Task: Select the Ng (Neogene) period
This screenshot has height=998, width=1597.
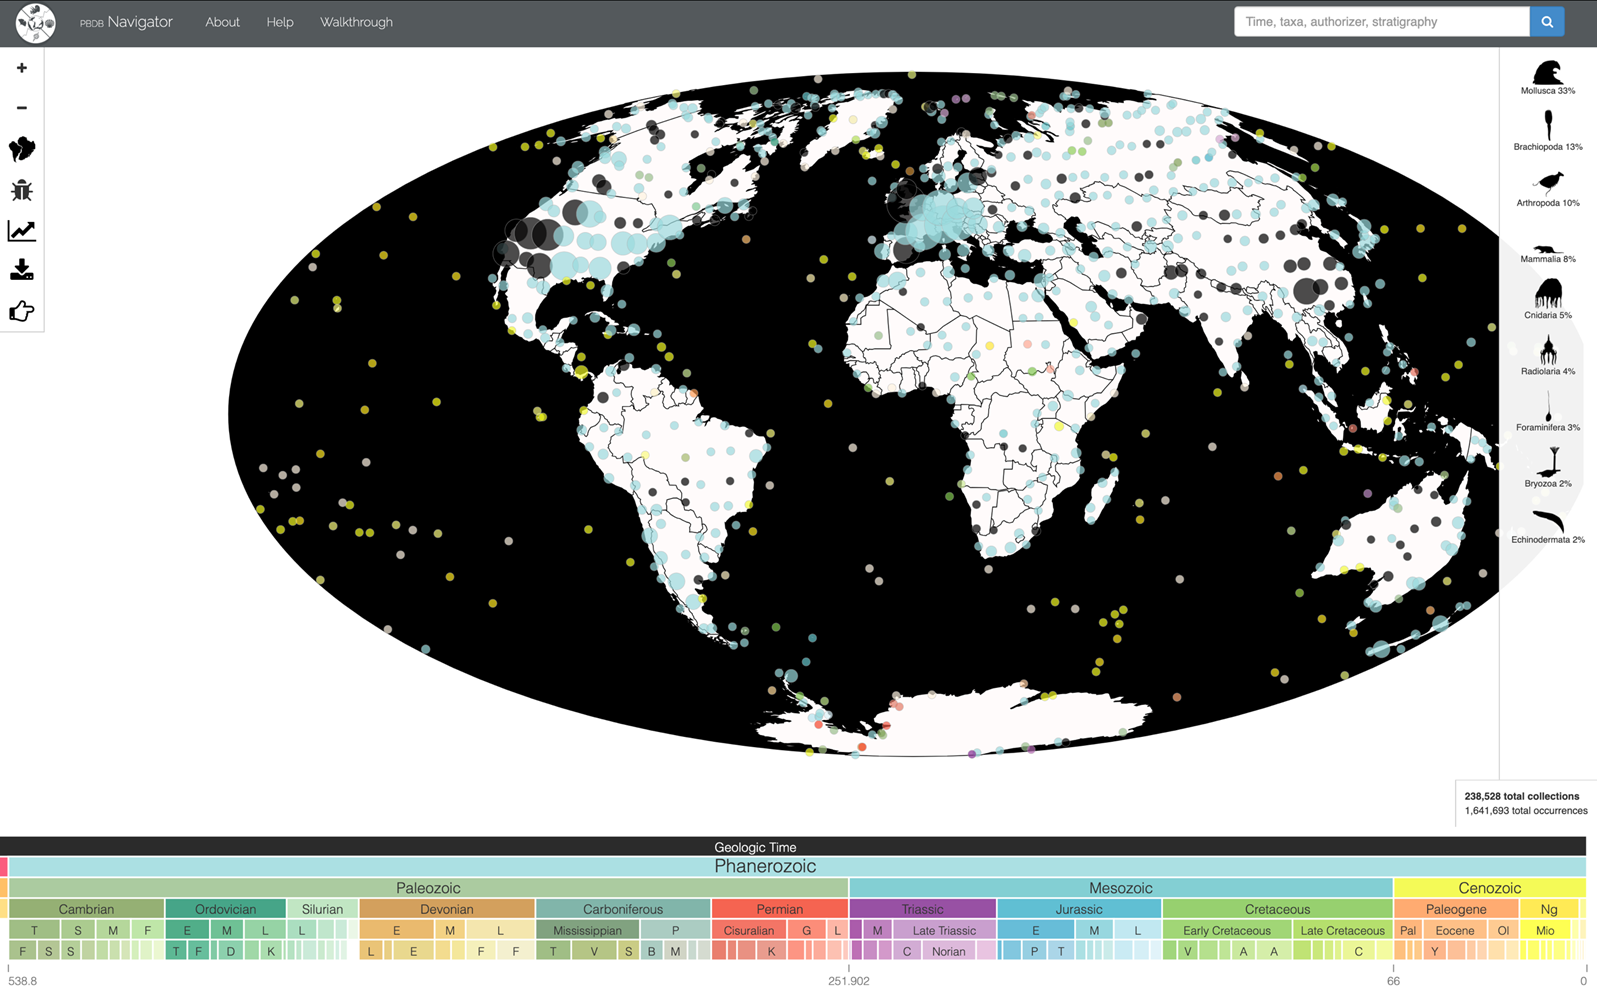Action: pyautogui.click(x=1549, y=909)
